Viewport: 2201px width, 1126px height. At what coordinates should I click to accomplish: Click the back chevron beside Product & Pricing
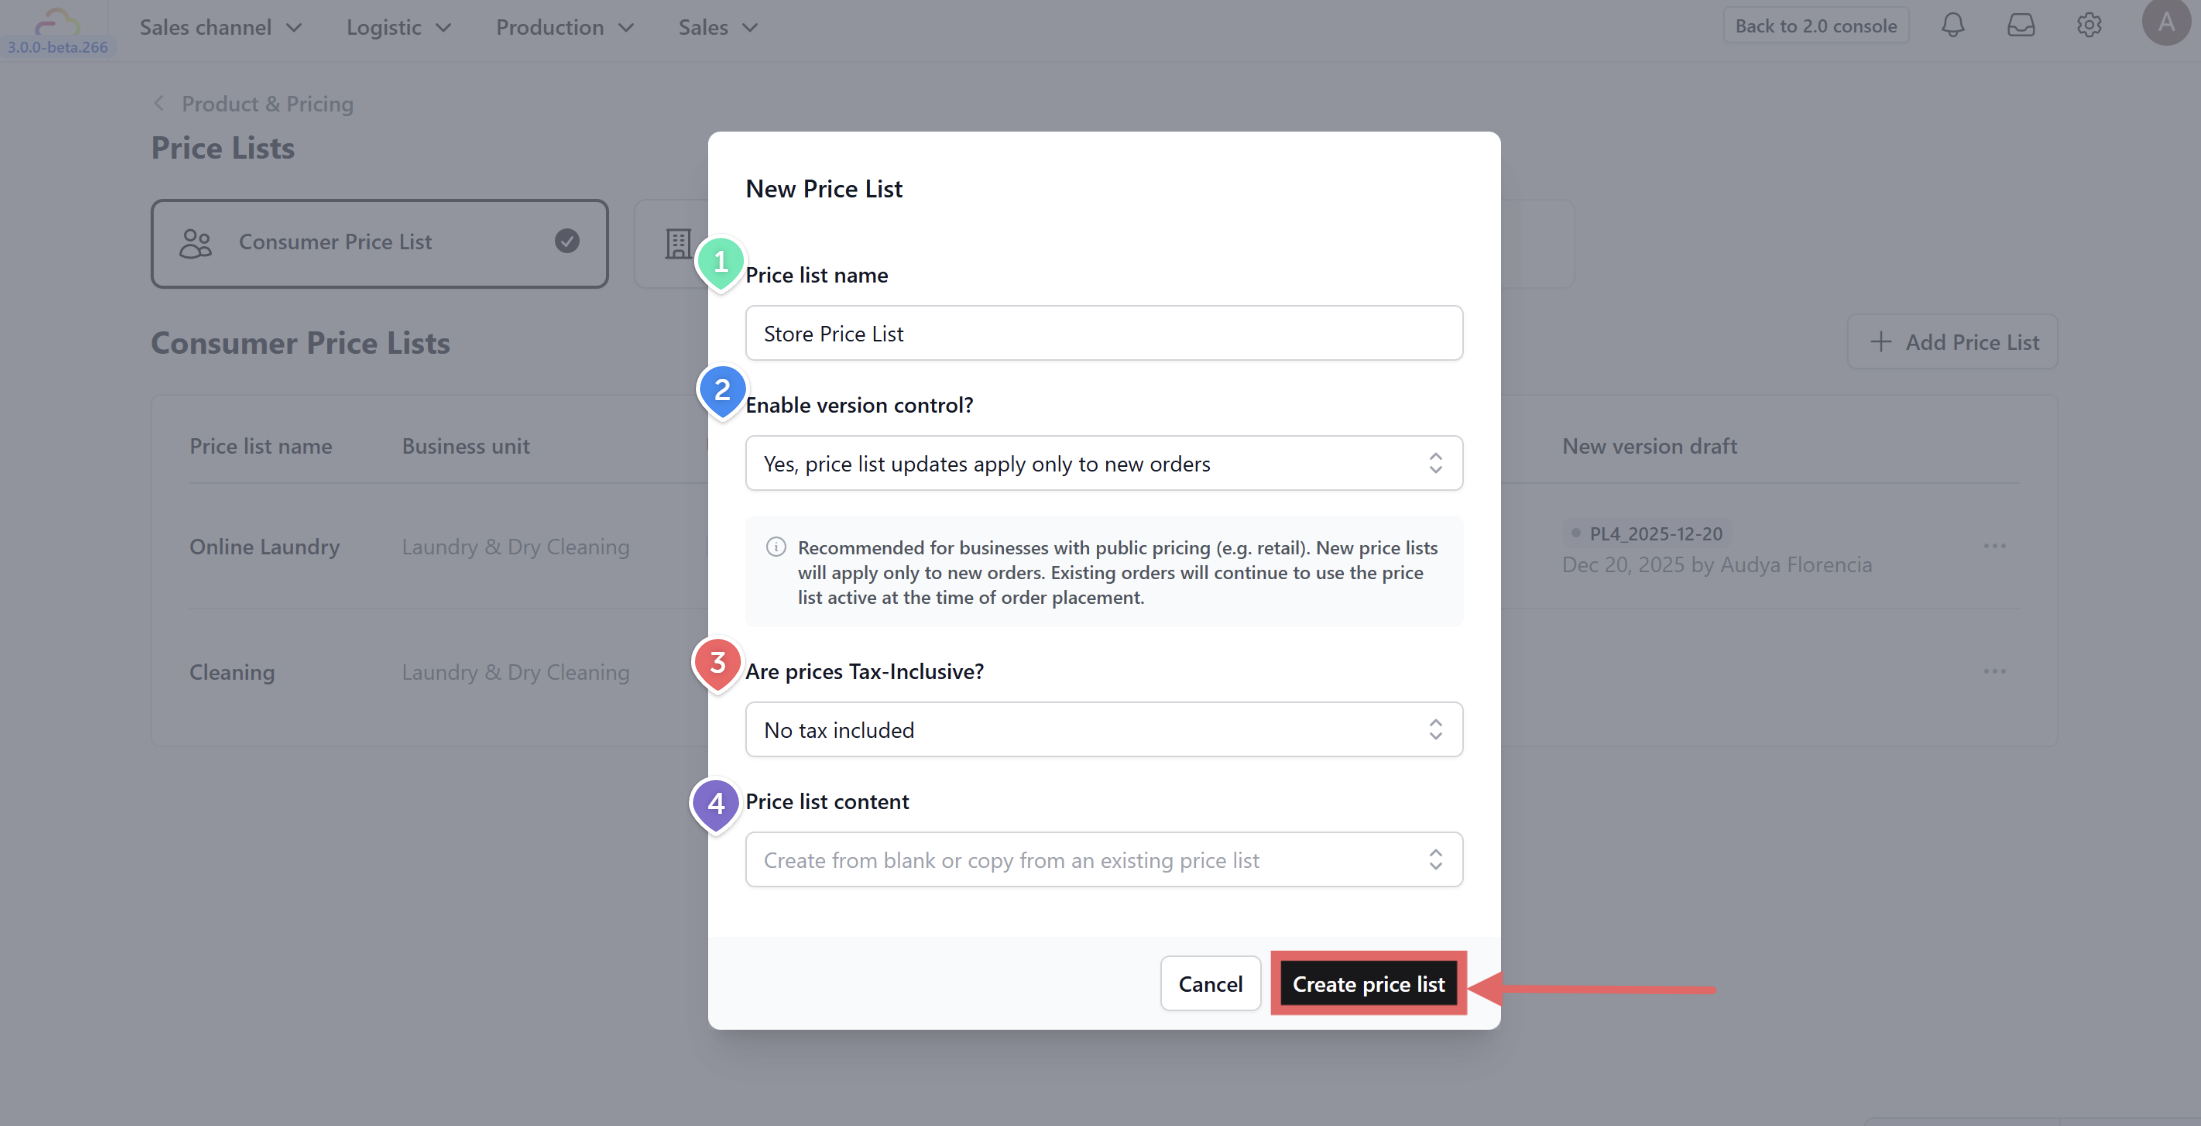[x=159, y=104]
